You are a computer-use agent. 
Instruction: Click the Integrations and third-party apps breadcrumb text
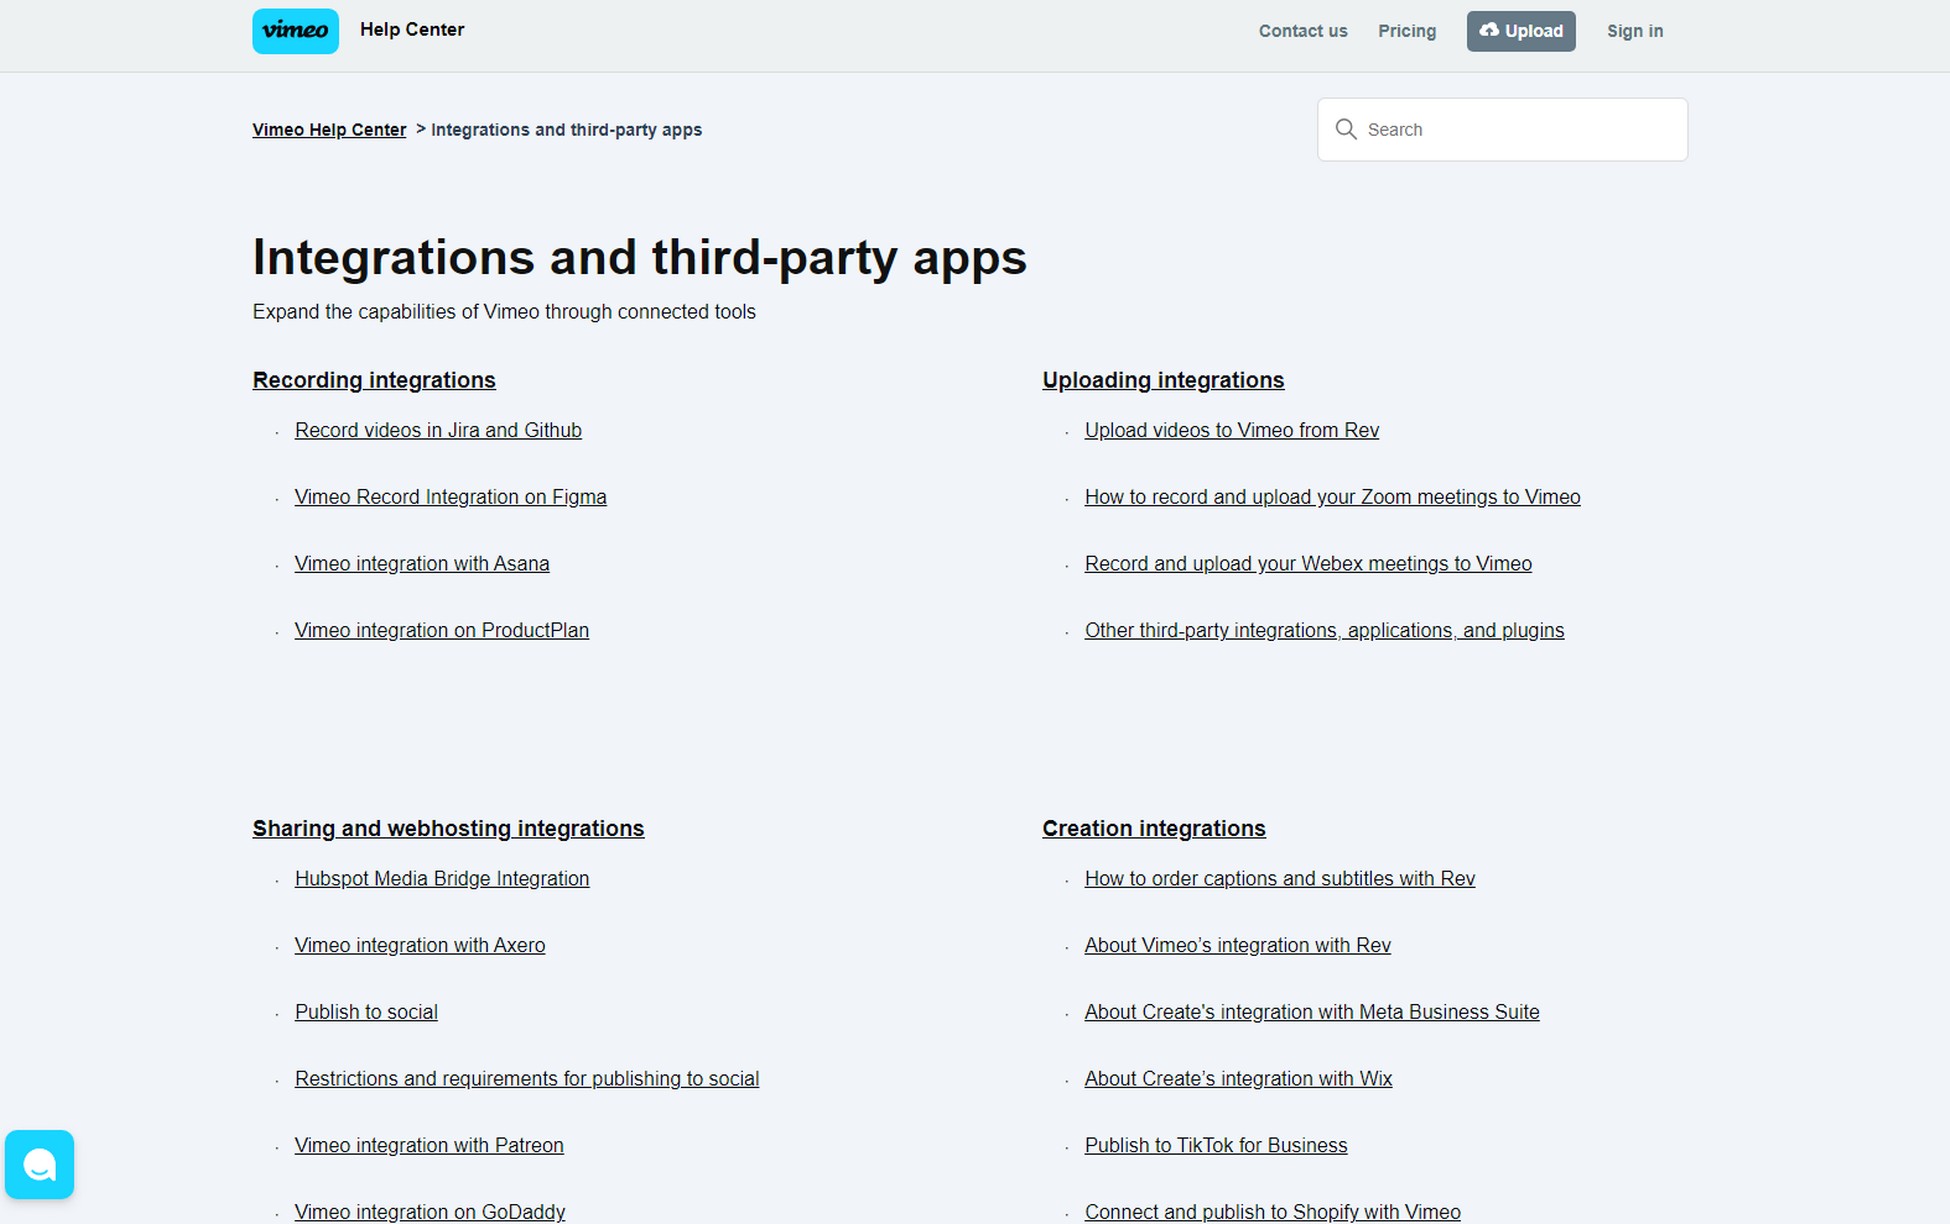(x=566, y=130)
